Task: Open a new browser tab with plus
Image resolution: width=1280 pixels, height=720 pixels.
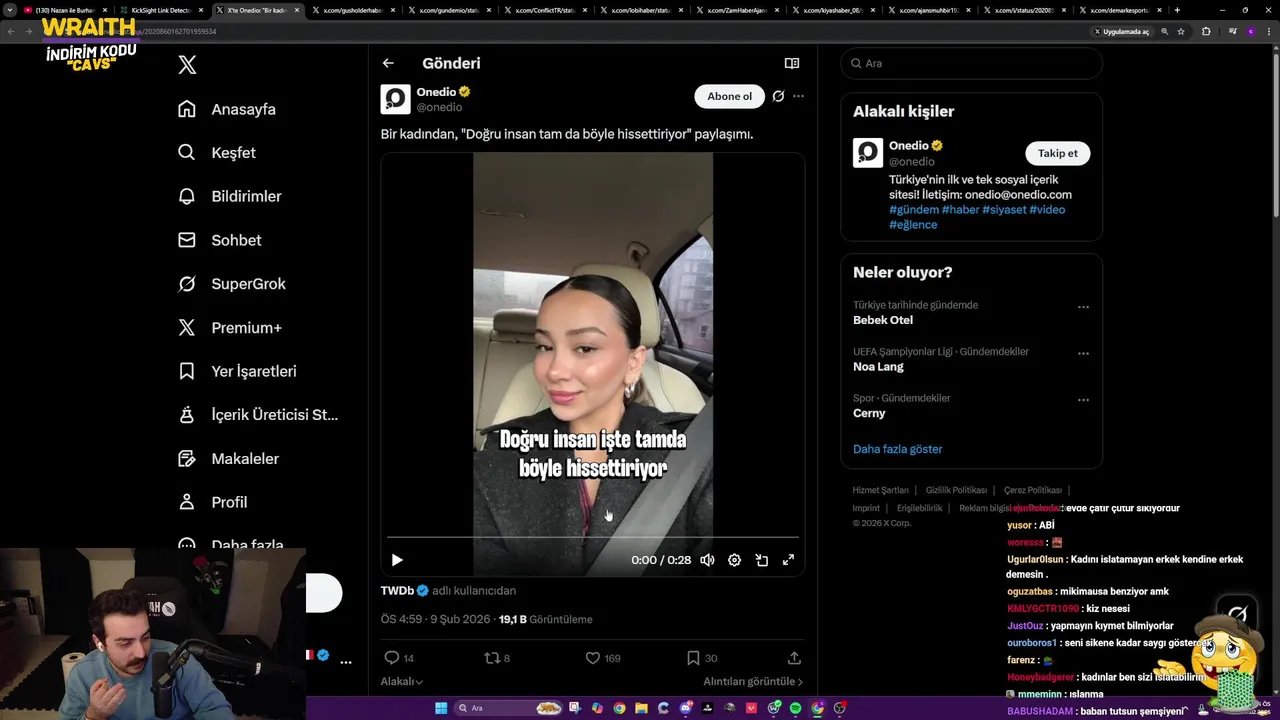Action: tap(1177, 10)
